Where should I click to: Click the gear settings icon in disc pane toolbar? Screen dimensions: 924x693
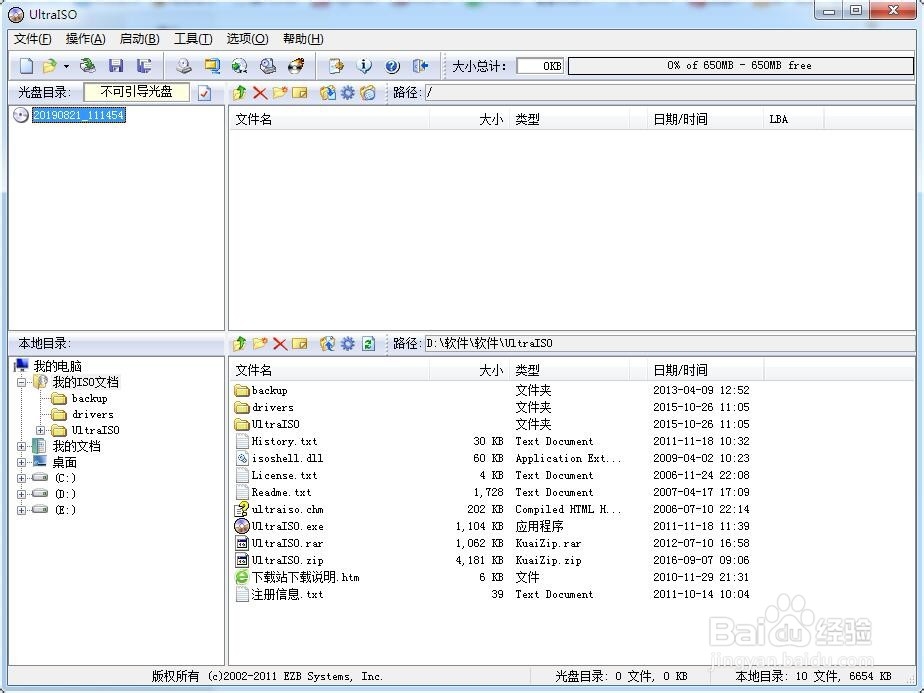point(348,93)
